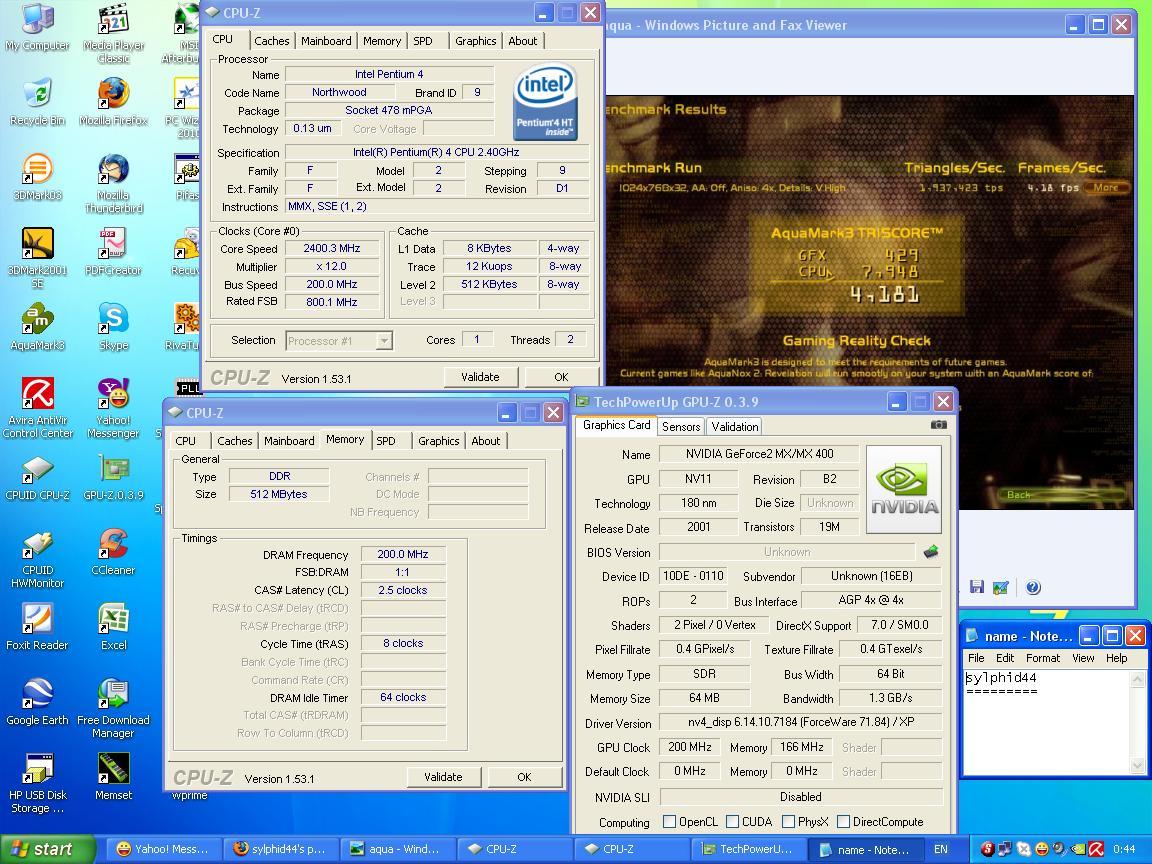Toggle the DirectCompute checkbox in GPU-Z
This screenshot has height=864, width=1152.
click(x=843, y=821)
